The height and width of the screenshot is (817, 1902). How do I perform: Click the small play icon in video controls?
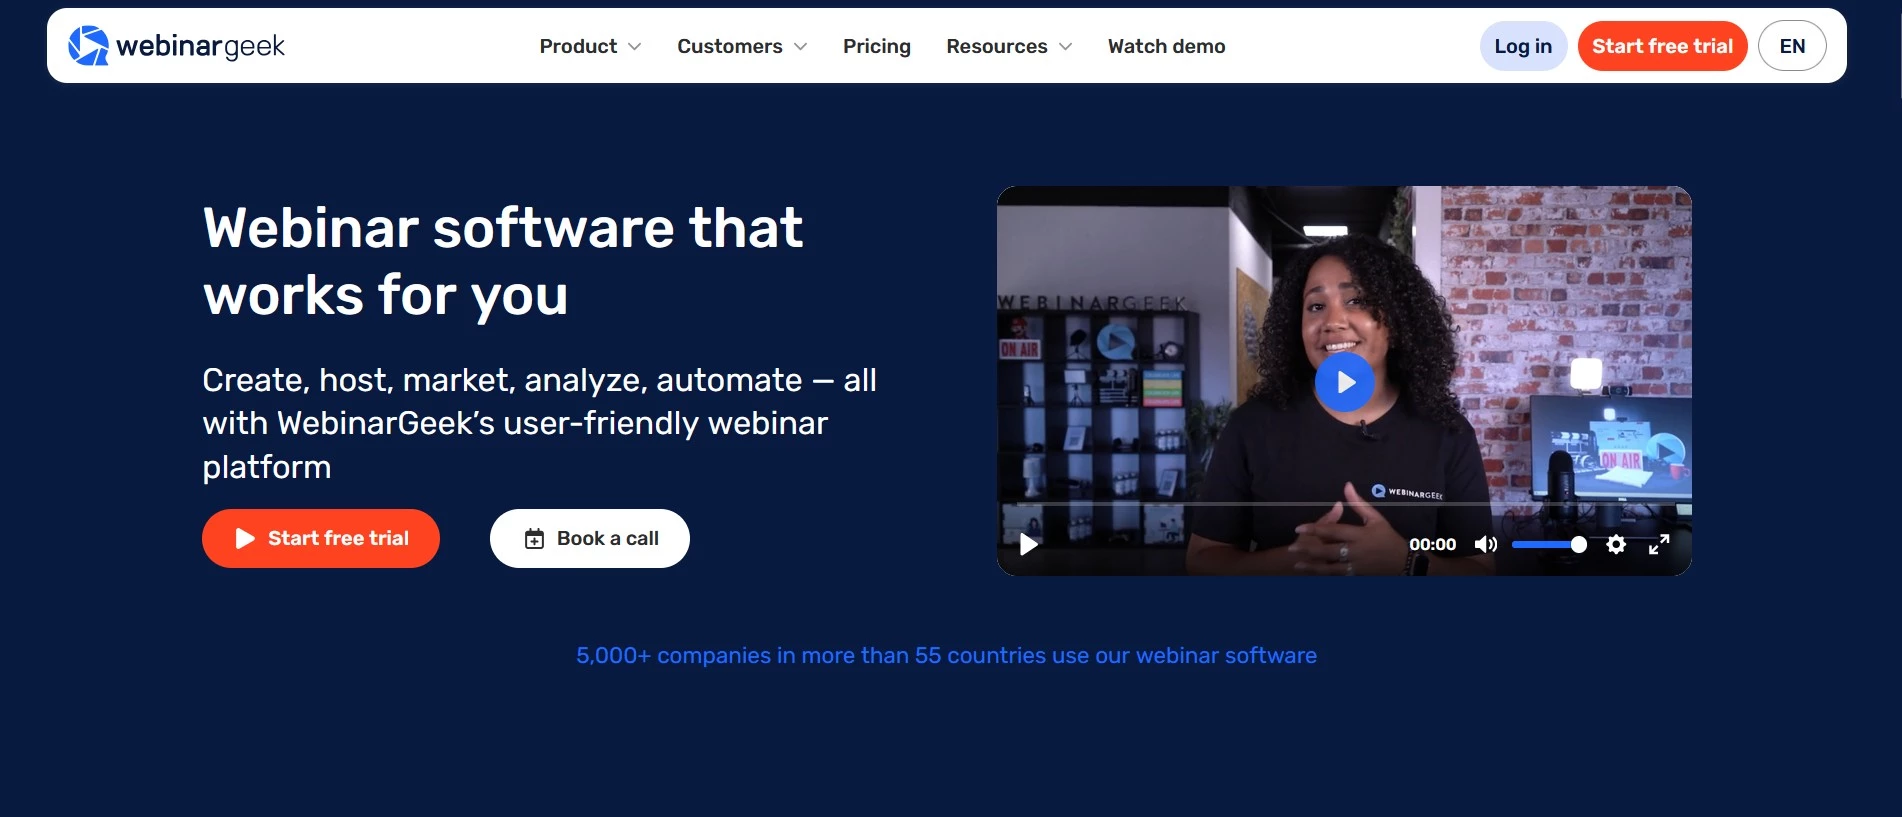click(x=1028, y=545)
